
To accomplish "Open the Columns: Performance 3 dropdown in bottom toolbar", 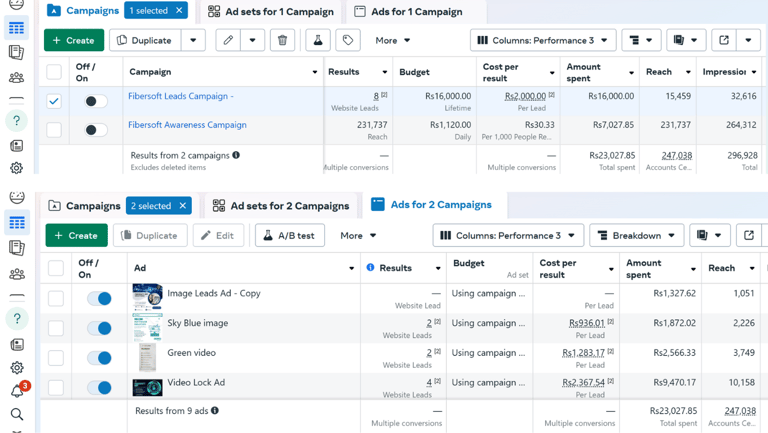I will point(508,236).
